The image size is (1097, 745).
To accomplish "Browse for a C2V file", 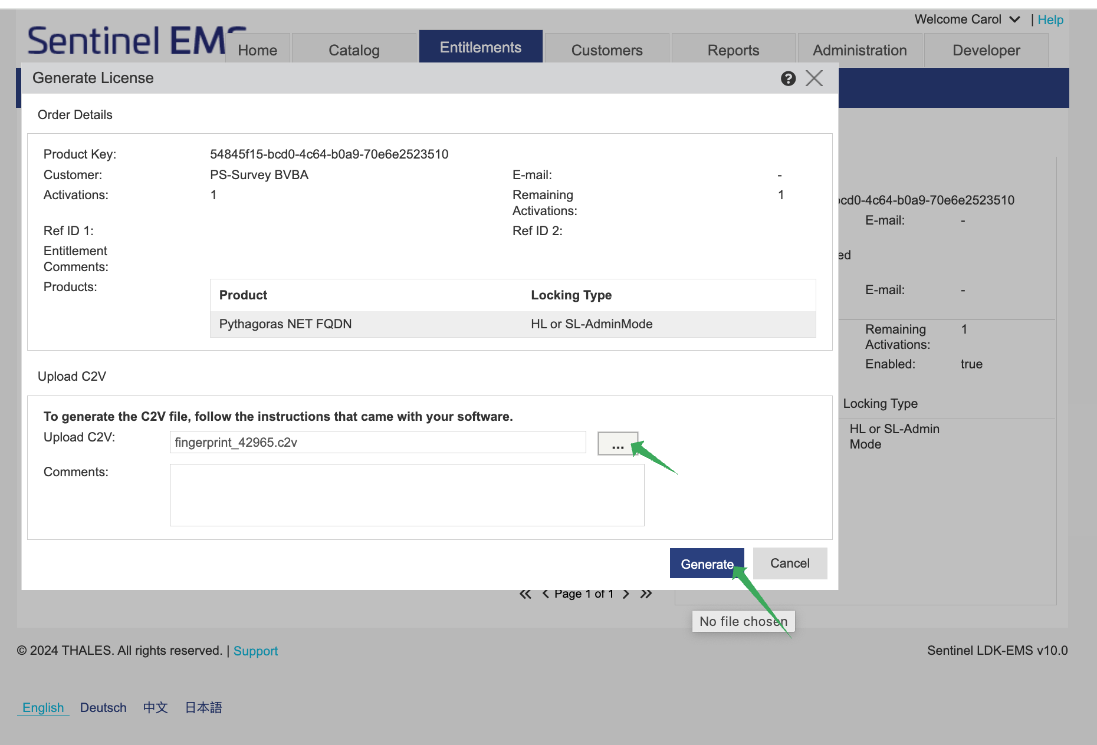I will (618, 444).
